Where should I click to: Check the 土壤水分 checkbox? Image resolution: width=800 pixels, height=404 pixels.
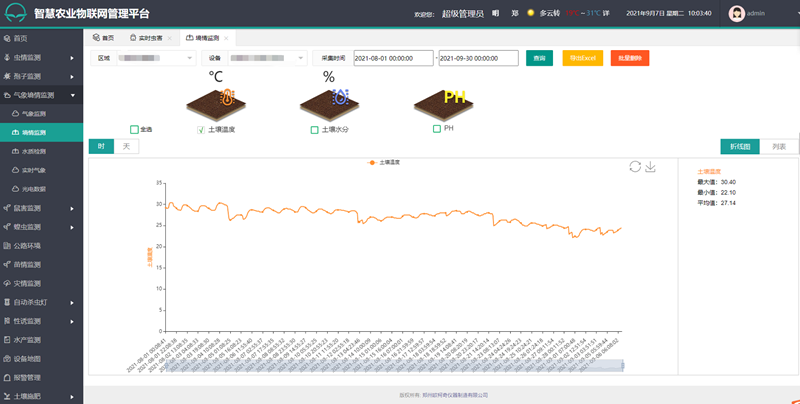click(x=314, y=130)
